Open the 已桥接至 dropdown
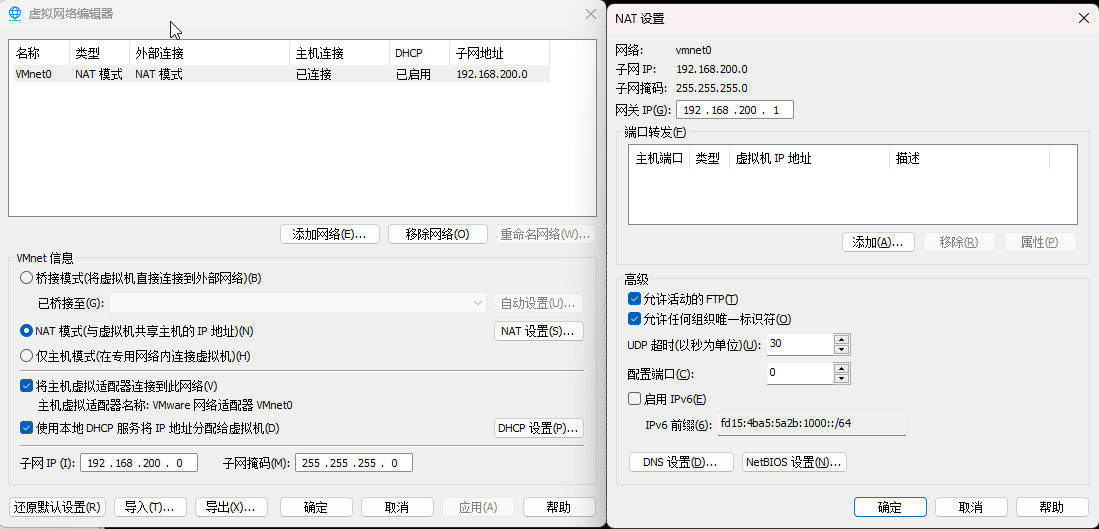Image resolution: width=1099 pixels, height=529 pixels. pyautogui.click(x=298, y=303)
